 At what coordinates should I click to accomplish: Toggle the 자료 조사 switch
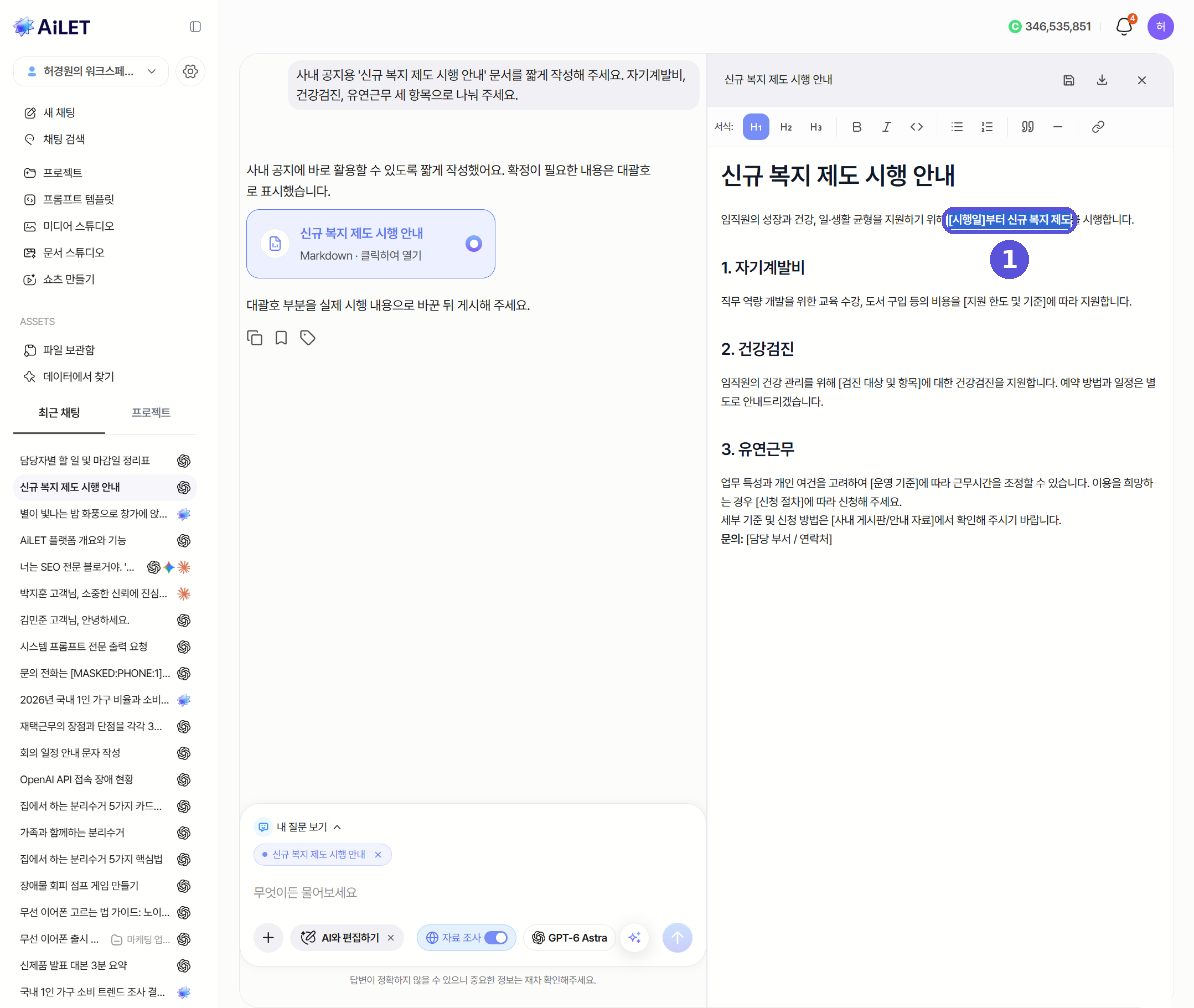click(496, 938)
